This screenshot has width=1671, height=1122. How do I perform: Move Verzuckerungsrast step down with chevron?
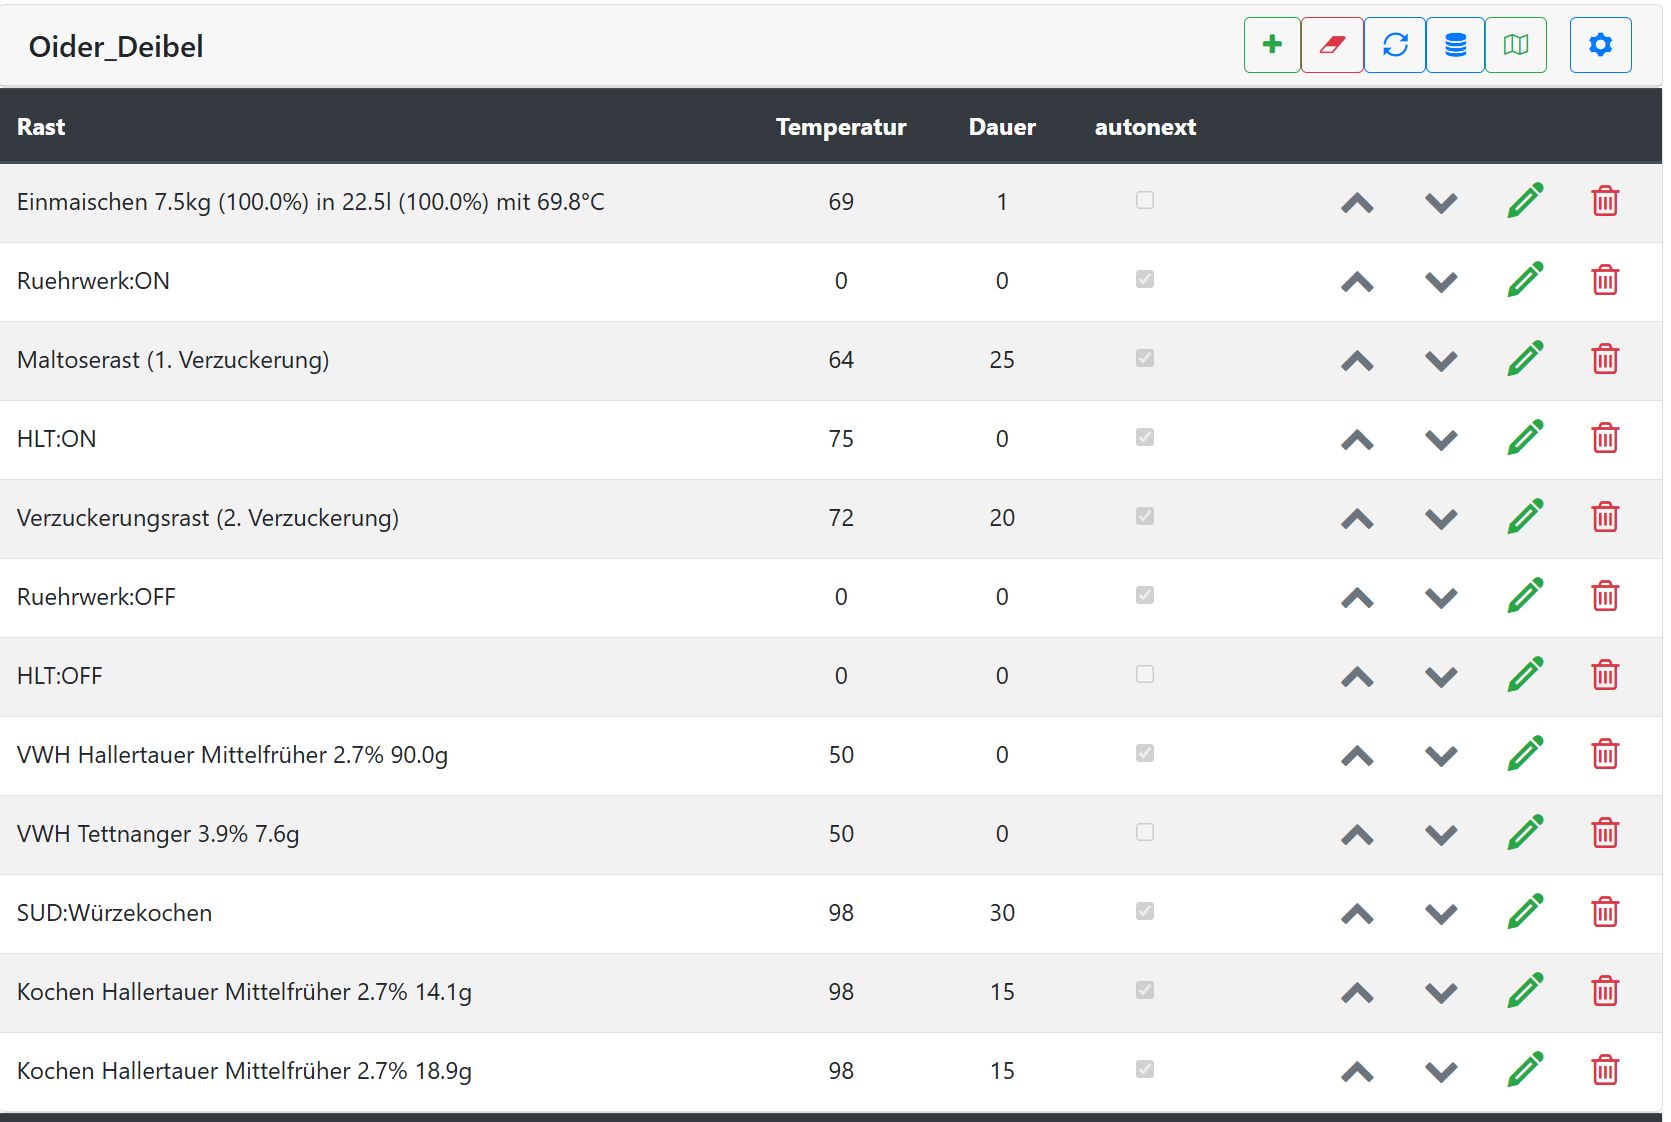(1441, 518)
